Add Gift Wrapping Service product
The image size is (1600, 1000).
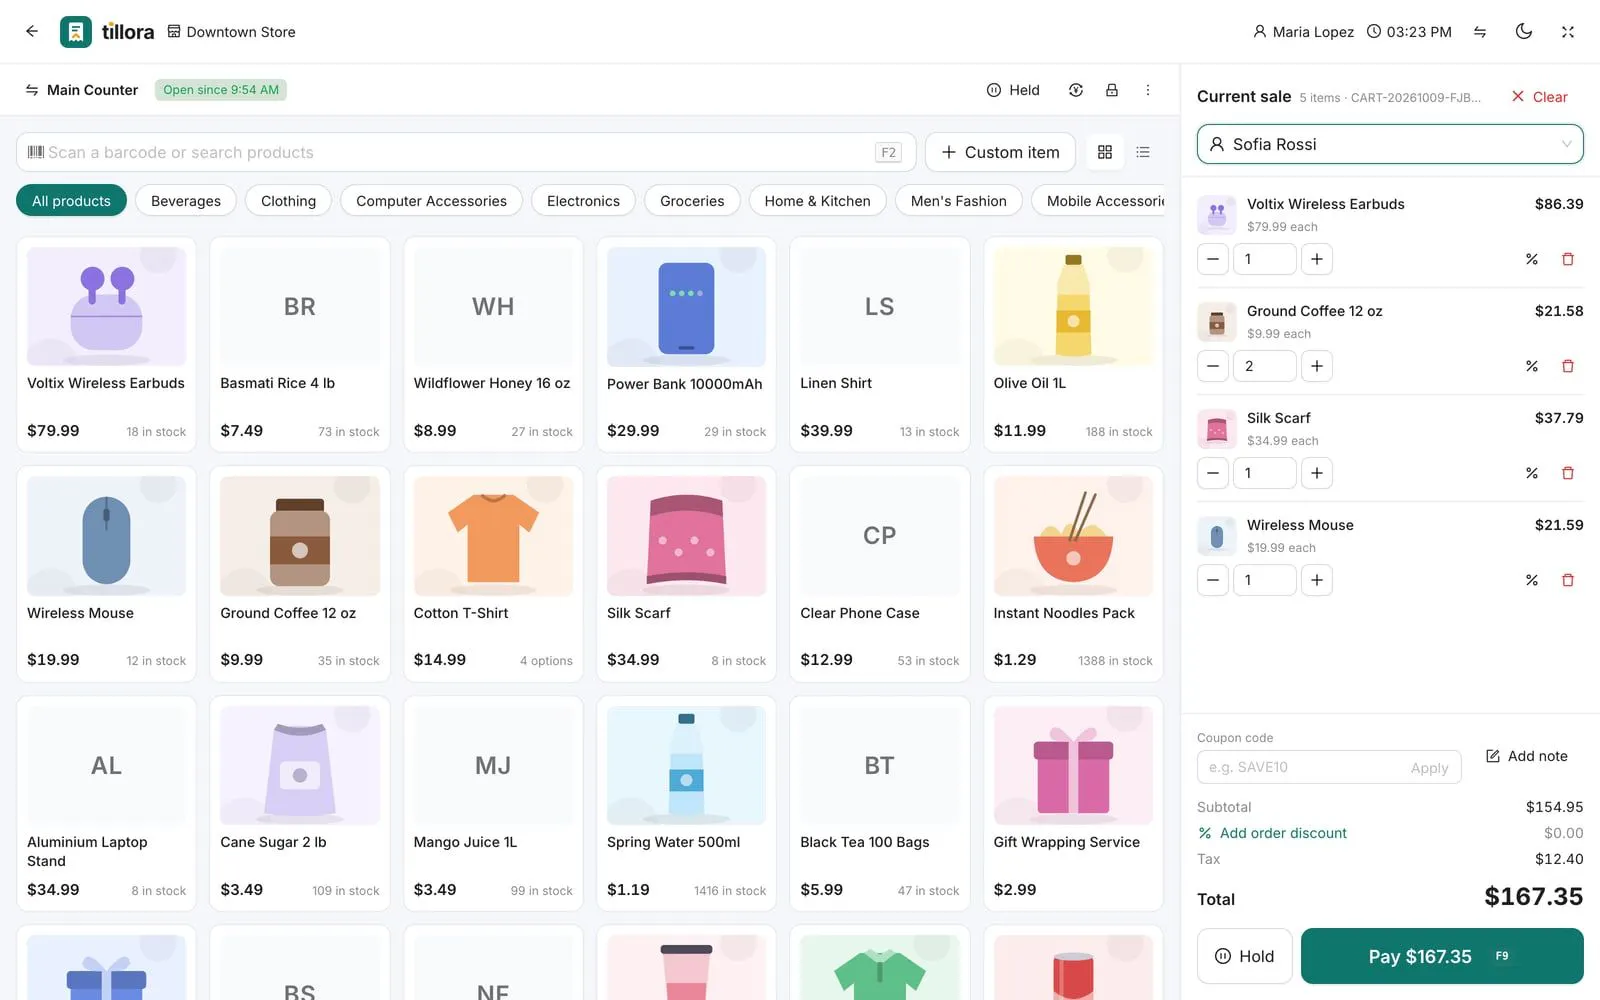[1073, 803]
